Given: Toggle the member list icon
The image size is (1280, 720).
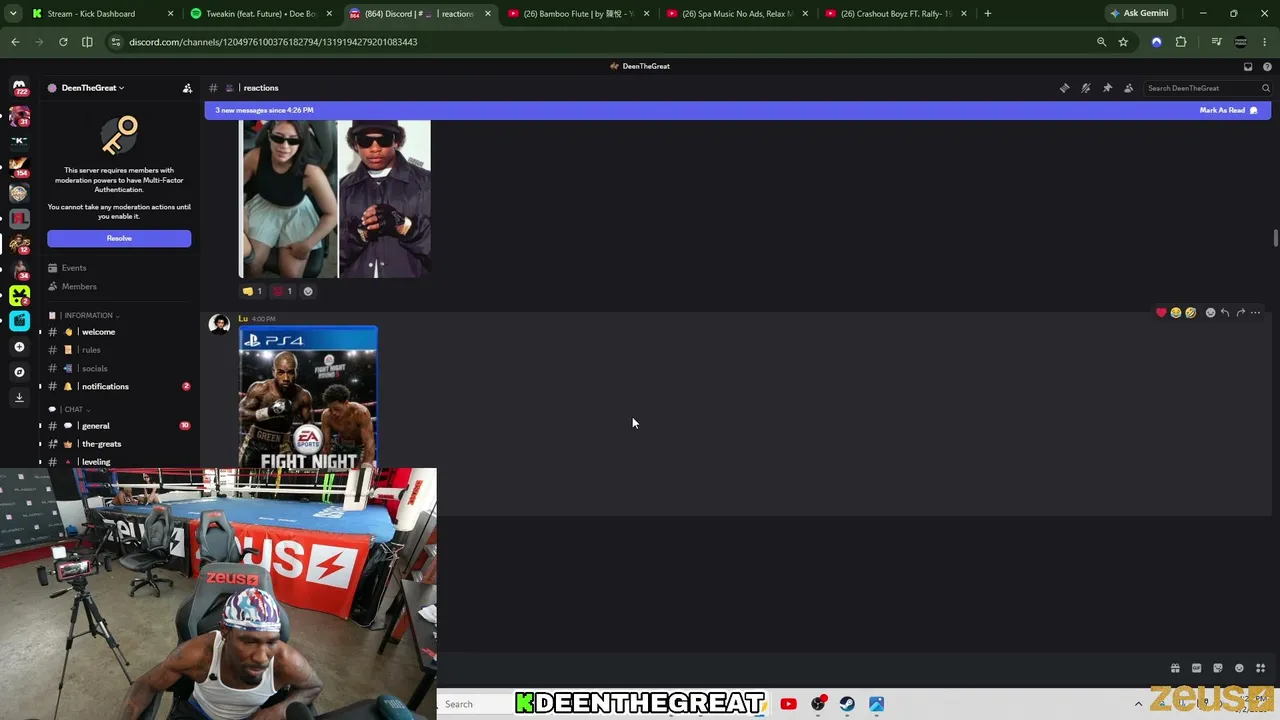Looking at the screenshot, I should [x=1129, y=88].
